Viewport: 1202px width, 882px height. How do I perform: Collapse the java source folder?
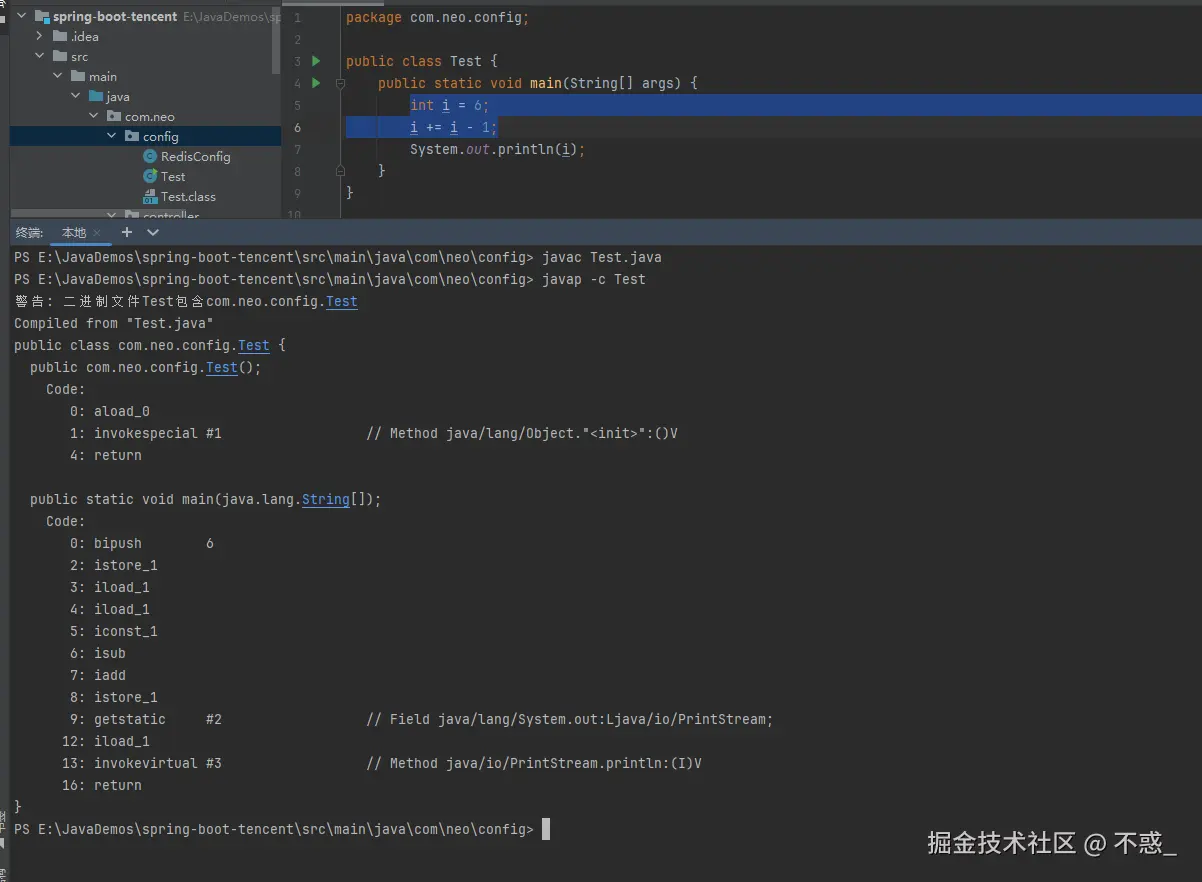pos(75,96)
